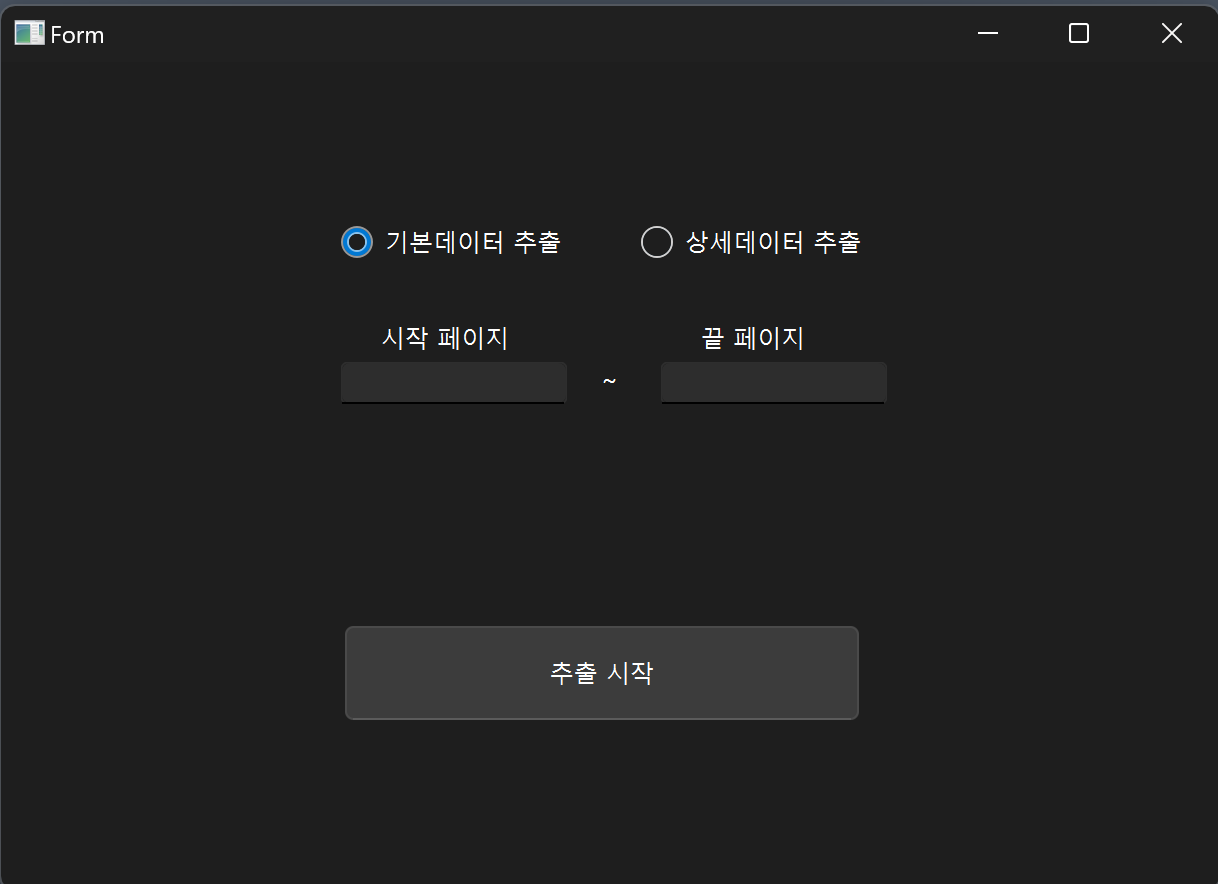This screenshot has width=1218, height=884.
Task: Focus the 끝 페이지 input field
Action: click(x=773, y=382)
